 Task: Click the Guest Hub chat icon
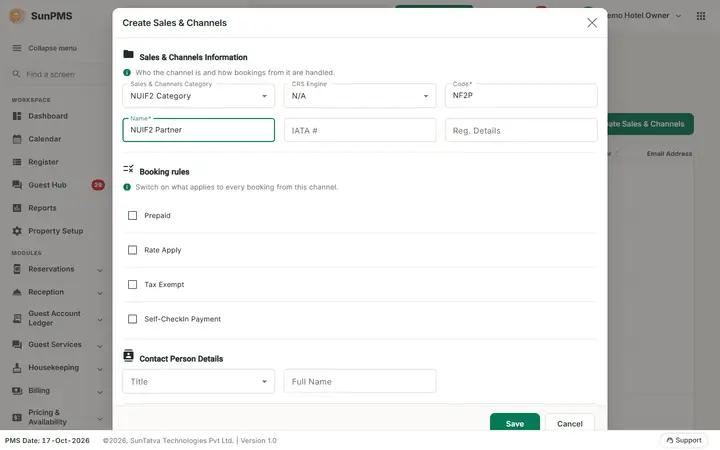(17, 185)
